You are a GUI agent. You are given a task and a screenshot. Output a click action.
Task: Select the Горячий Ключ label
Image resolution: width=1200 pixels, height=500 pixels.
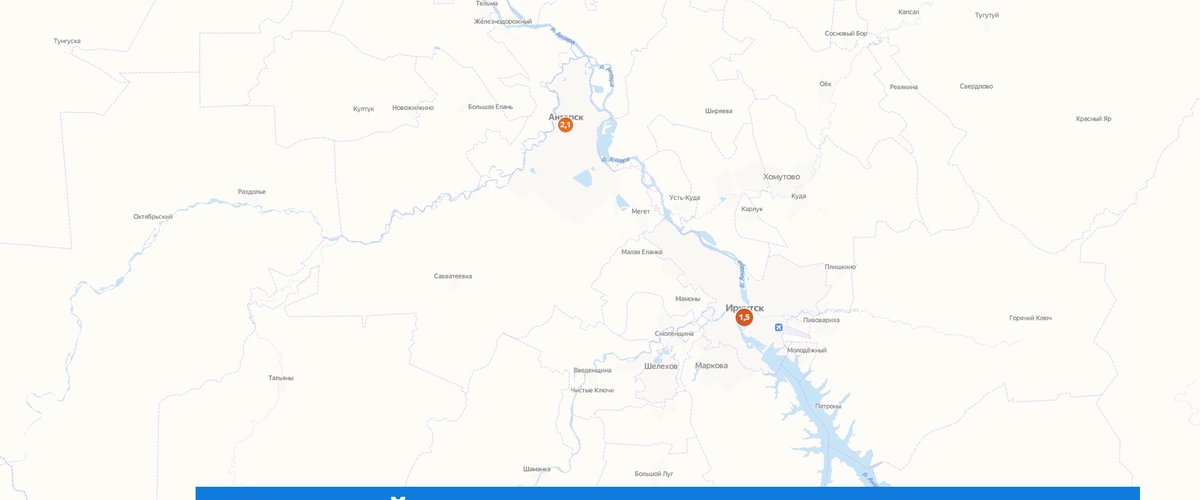pyautogui.click(x=1030, y=318)
